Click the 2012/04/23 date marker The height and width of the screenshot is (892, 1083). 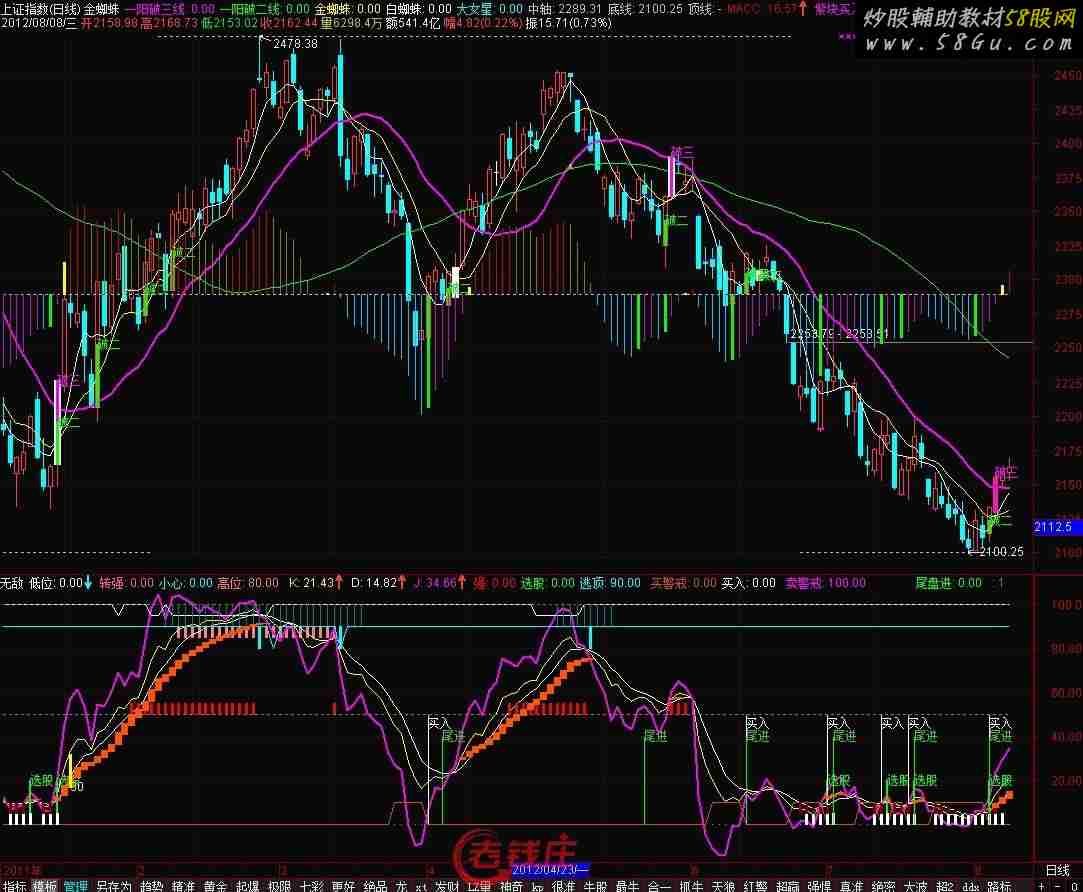pyautogui.click(x=550, y=870)
